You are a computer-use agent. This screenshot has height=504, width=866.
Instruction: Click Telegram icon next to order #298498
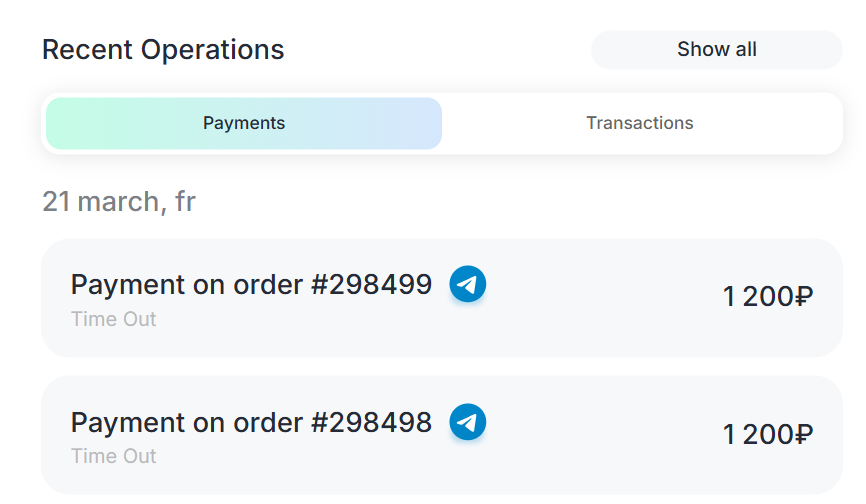[x=467, y=422]
